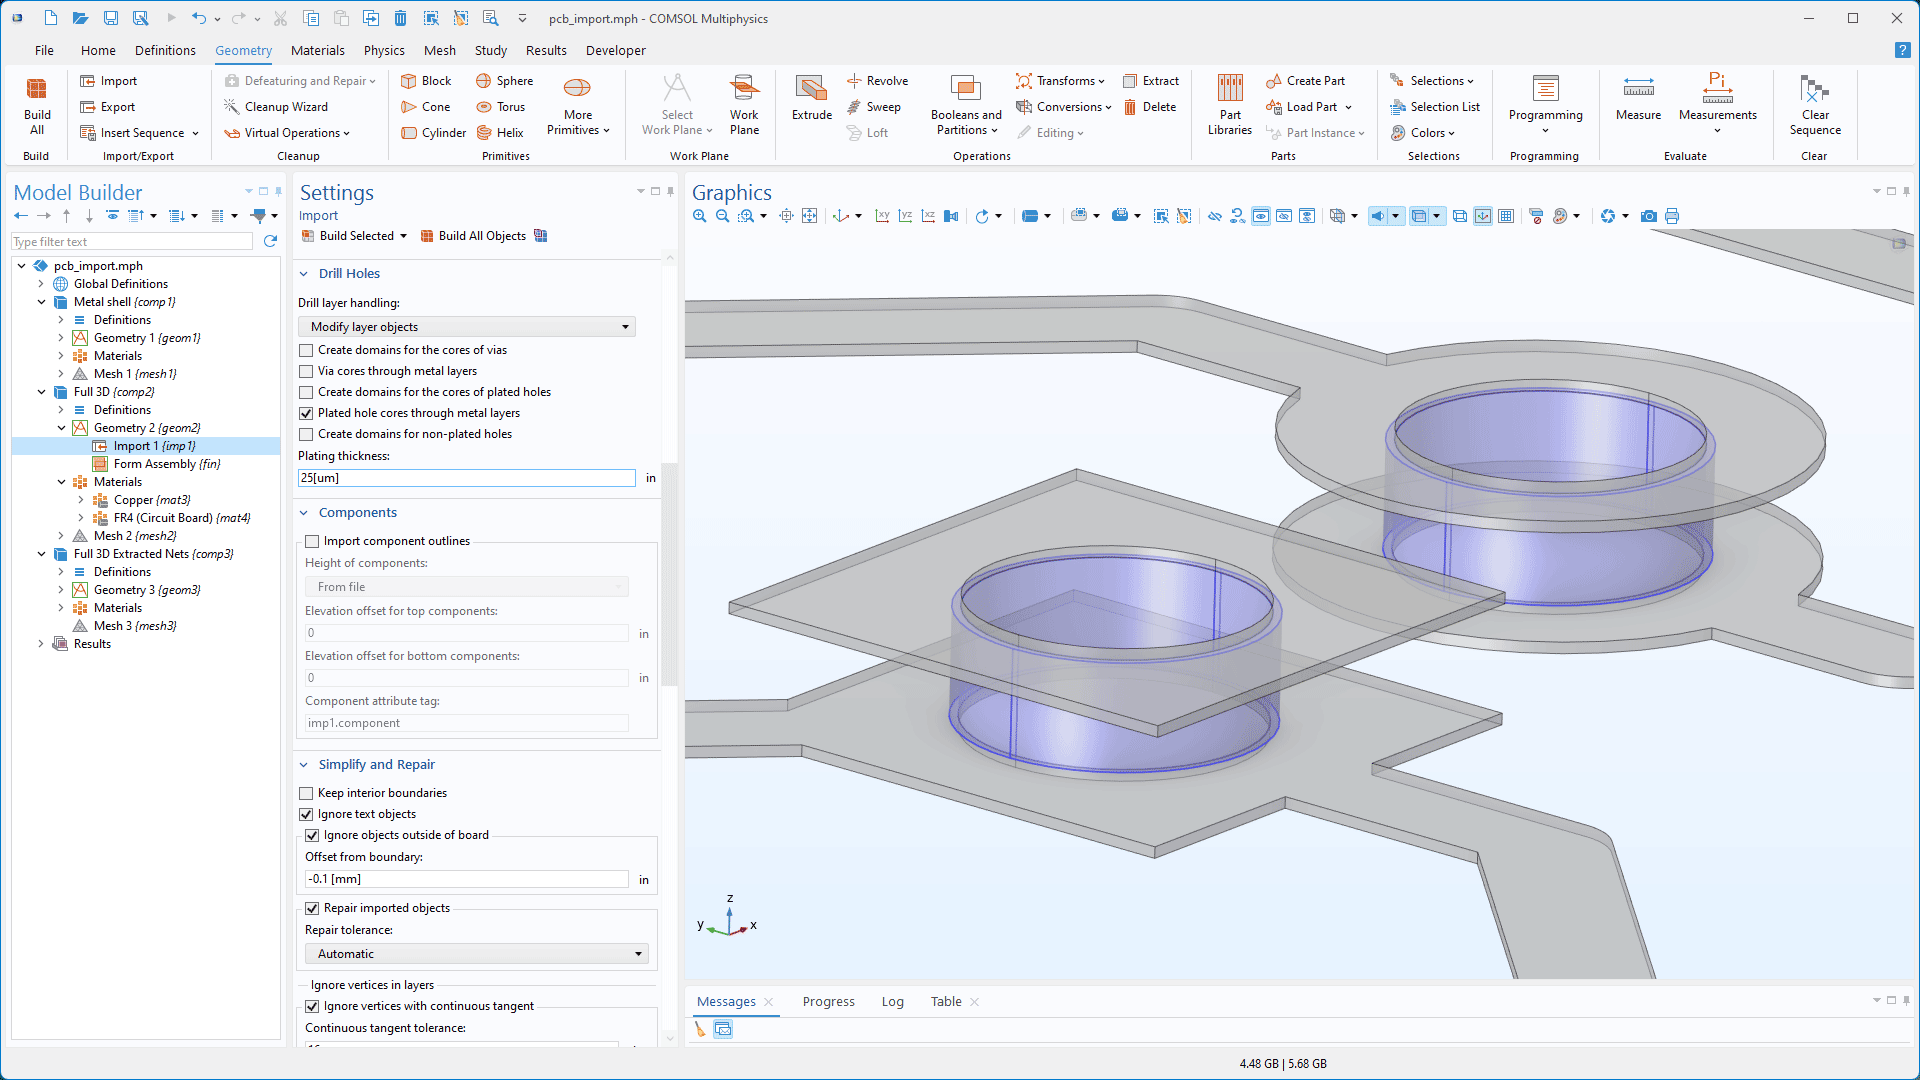Click the Extrude tool
1920x1080 pixels.
click(x=811, y=98)
